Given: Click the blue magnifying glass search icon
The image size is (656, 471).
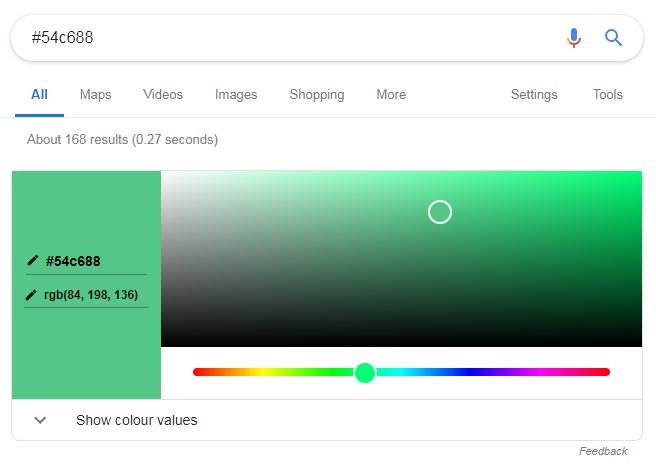Looking at the screenshot, I should (x=613, y=38).
